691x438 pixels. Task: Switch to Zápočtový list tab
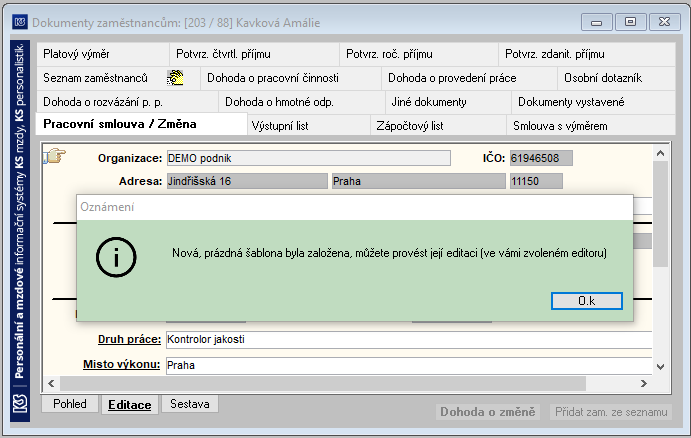[438, 126]
